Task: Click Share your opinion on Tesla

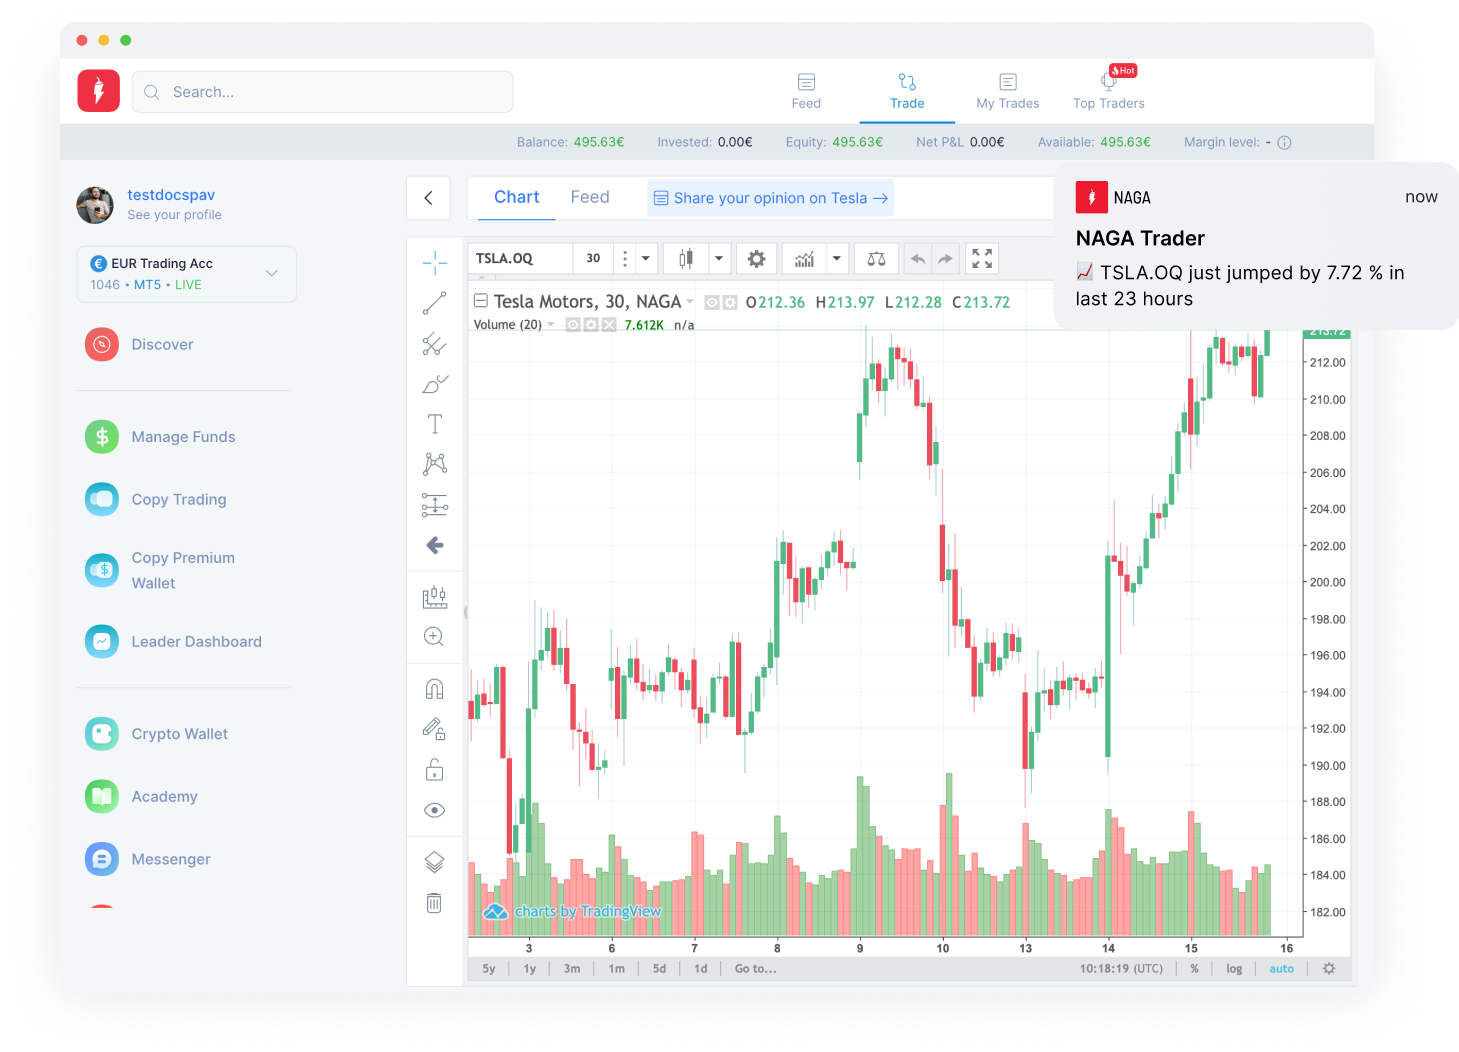Action: pos(770,198)
